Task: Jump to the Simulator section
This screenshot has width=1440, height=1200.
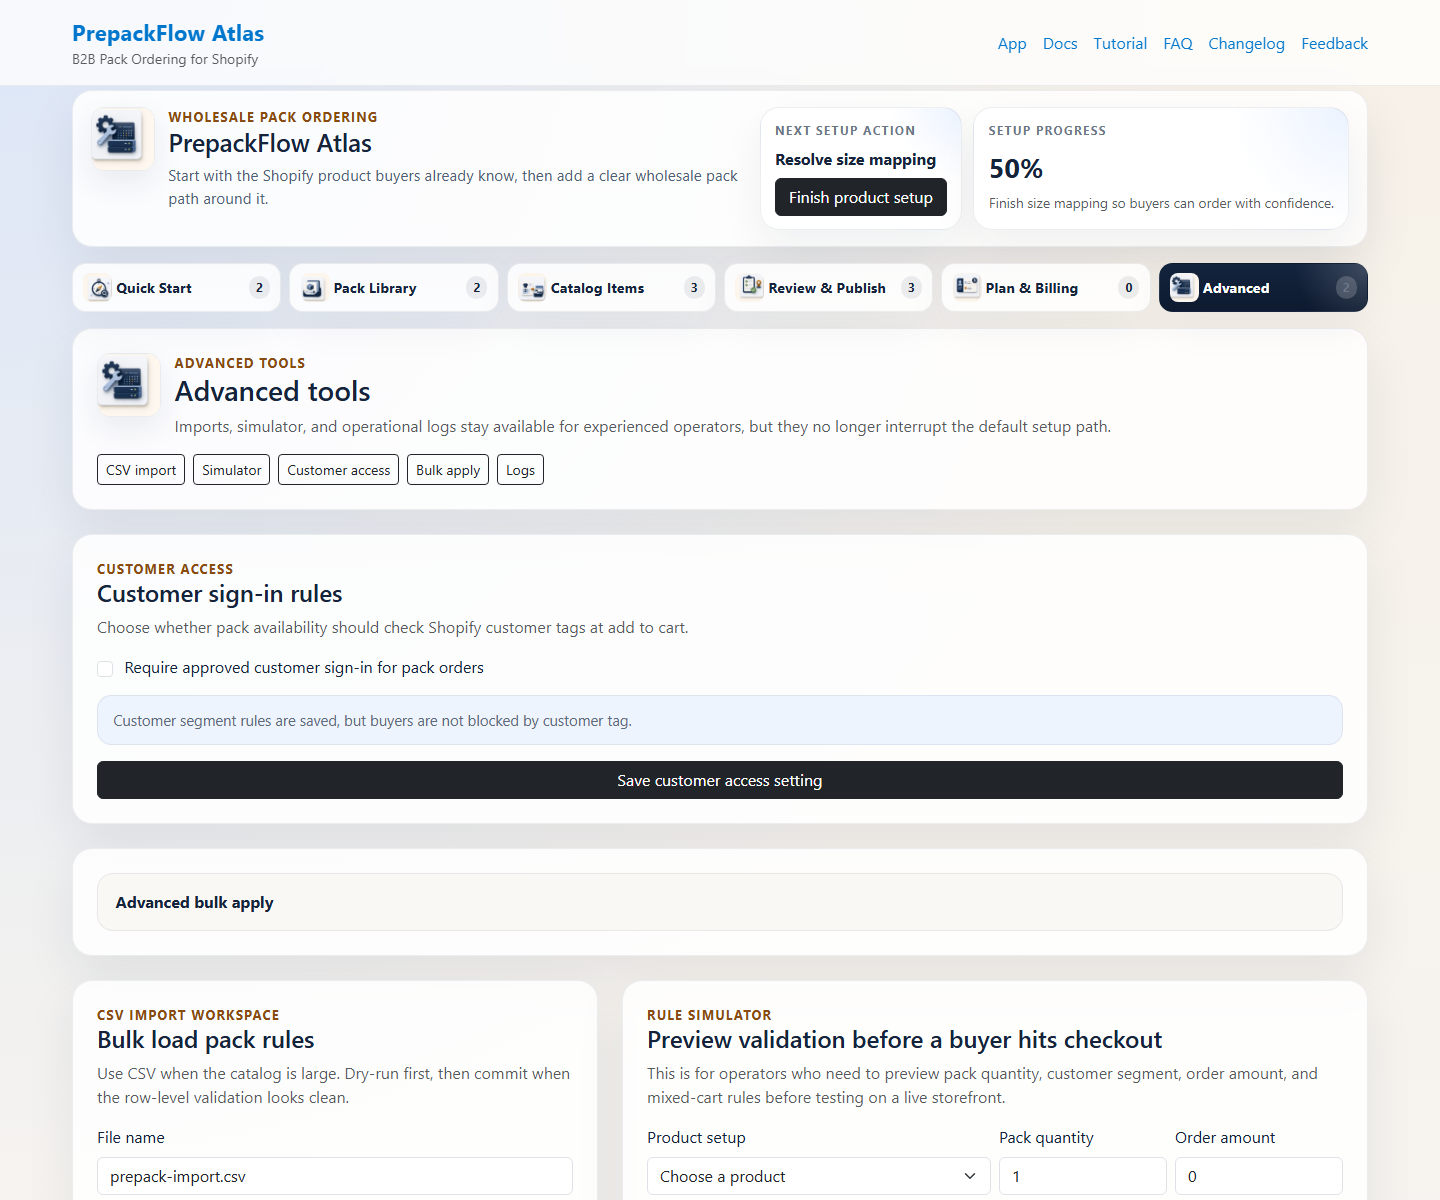Action: click(x=232, y=470)
